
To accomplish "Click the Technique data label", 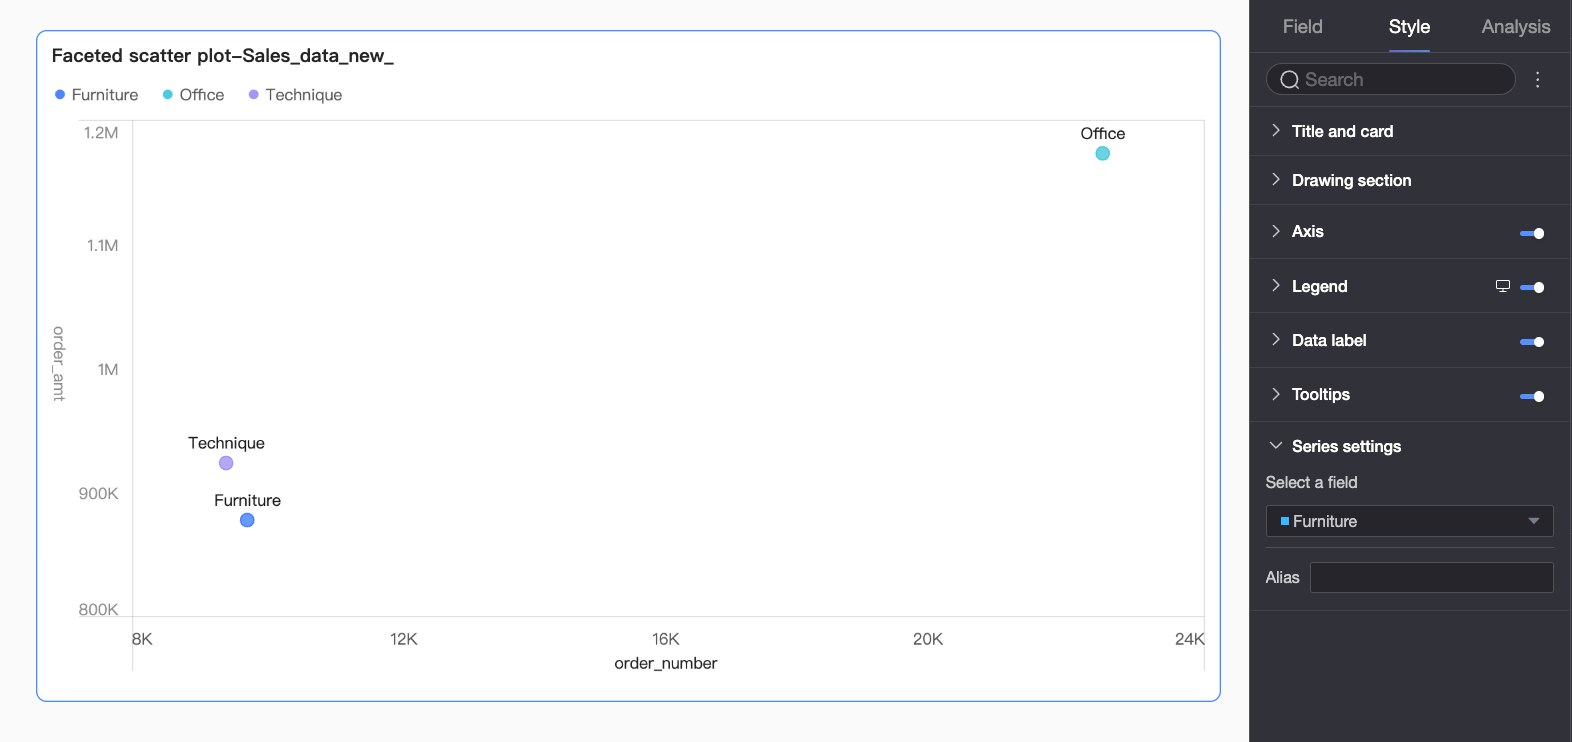I will click(x=226, y=443).
